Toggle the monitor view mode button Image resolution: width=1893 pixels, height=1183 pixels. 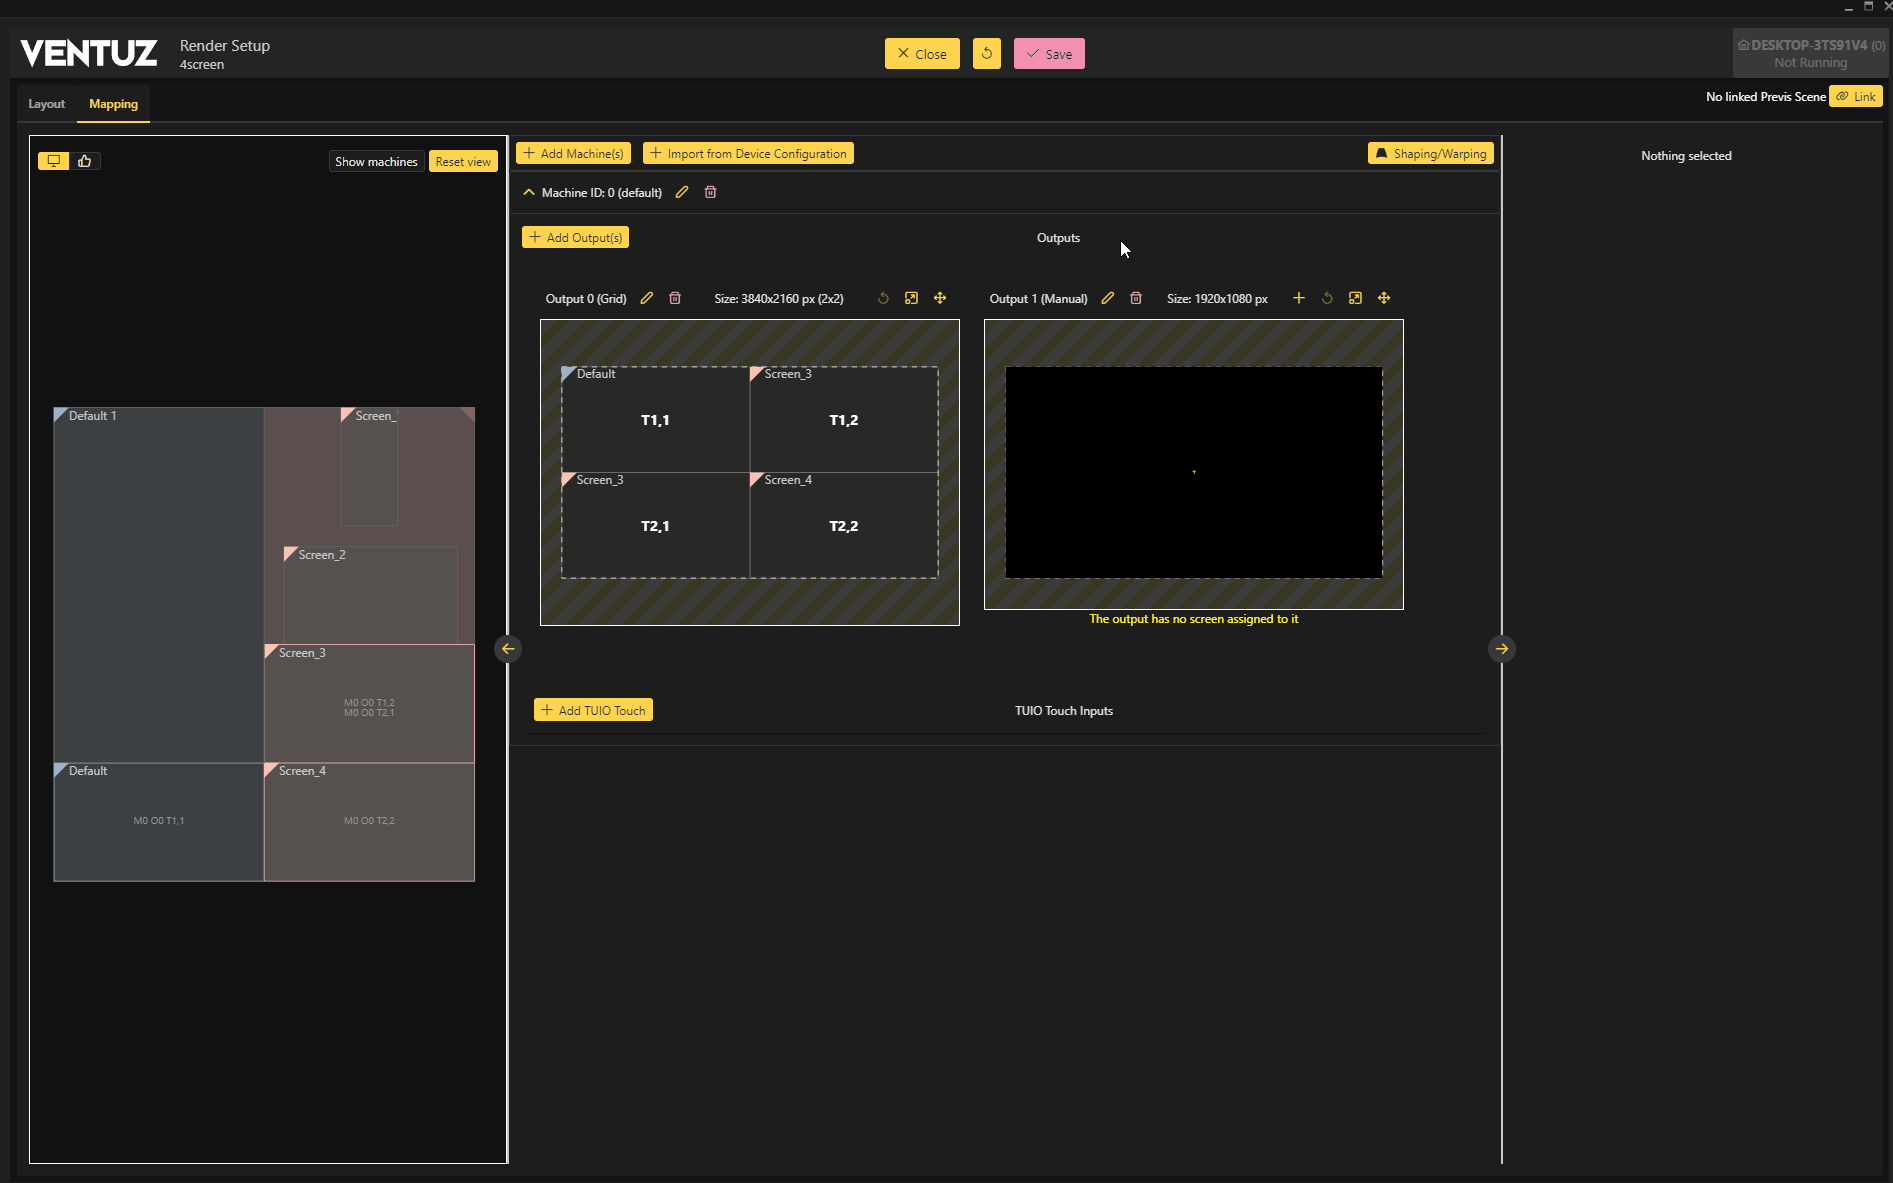pyautogui.click(x=54, y=161)
